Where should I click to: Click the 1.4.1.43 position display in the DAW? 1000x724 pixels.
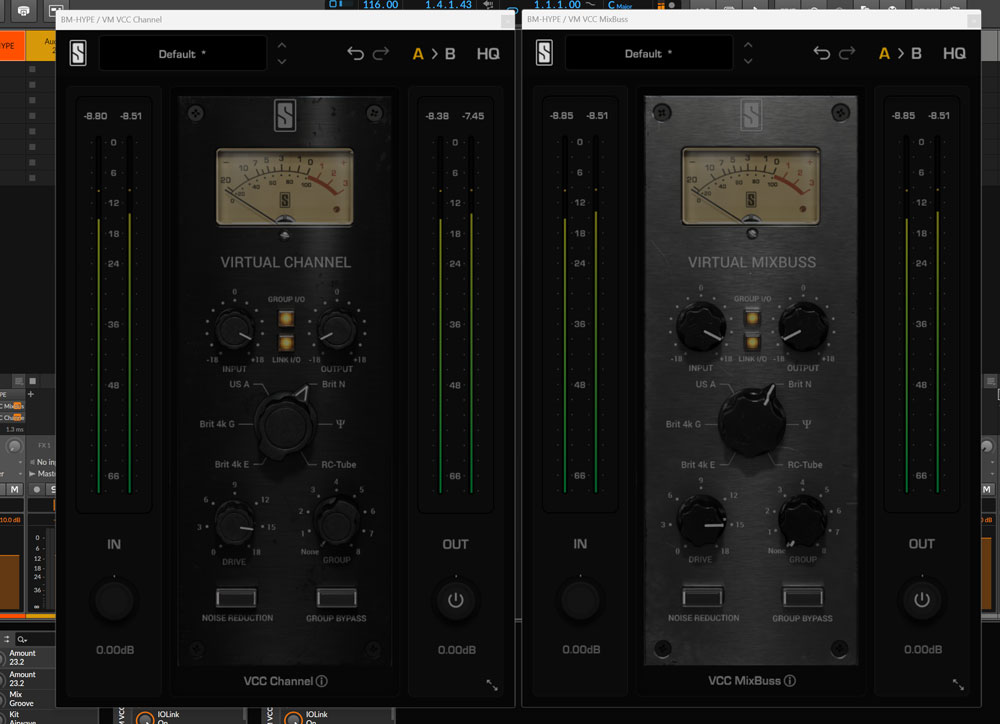point(448,4)
